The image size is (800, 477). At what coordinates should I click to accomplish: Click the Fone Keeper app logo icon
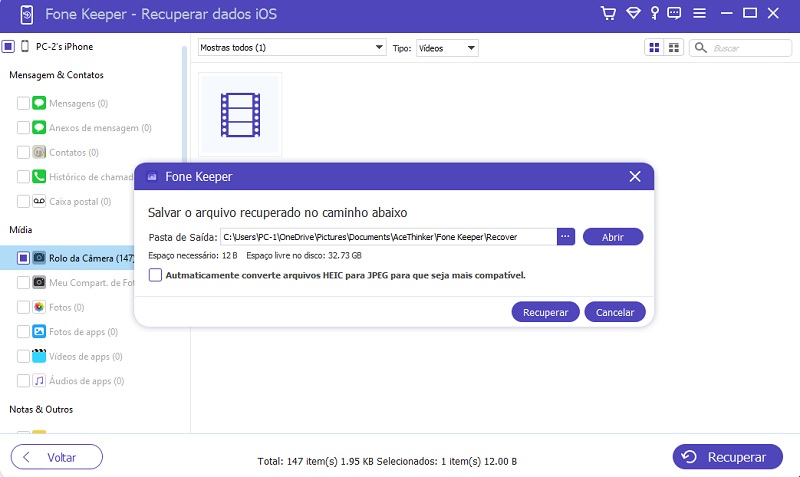27,14
